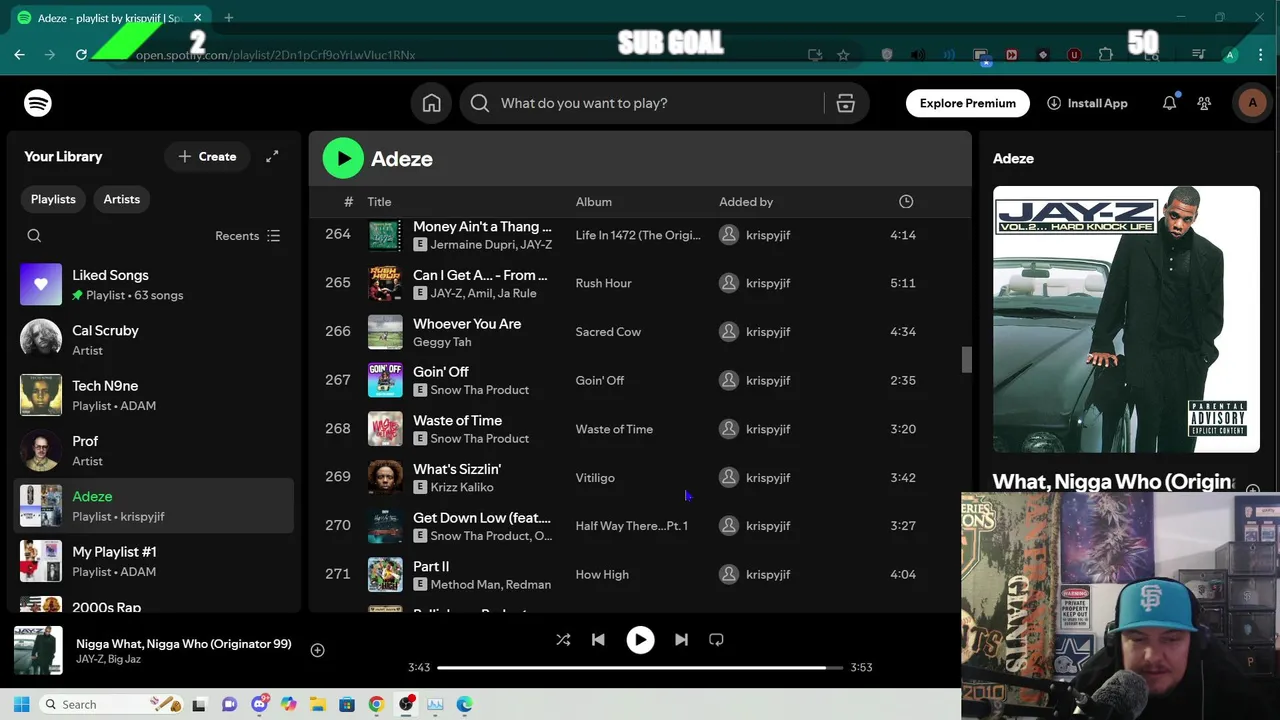
Task: Click the taskbar Search box
Action: [111, 704]
